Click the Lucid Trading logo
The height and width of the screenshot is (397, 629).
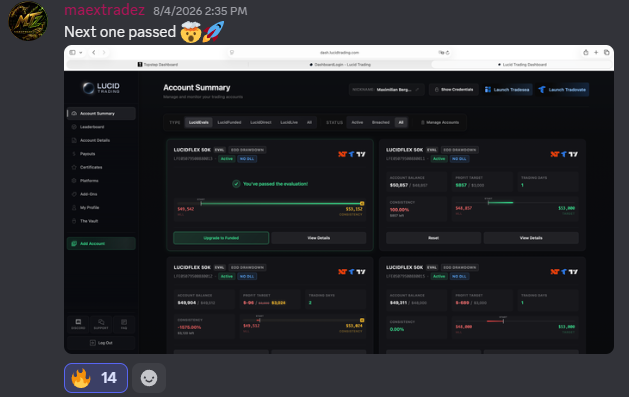pyautogui.click(x=101, y=88)
